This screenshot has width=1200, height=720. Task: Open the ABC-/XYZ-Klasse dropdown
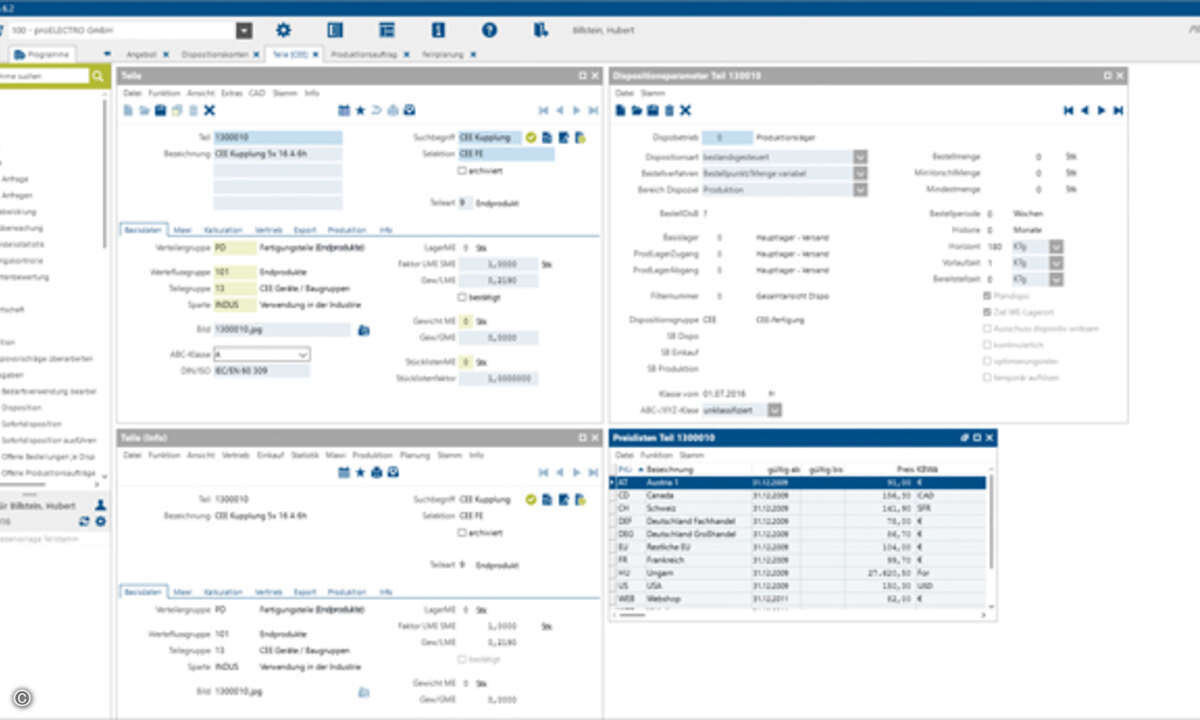click(775, 410)
